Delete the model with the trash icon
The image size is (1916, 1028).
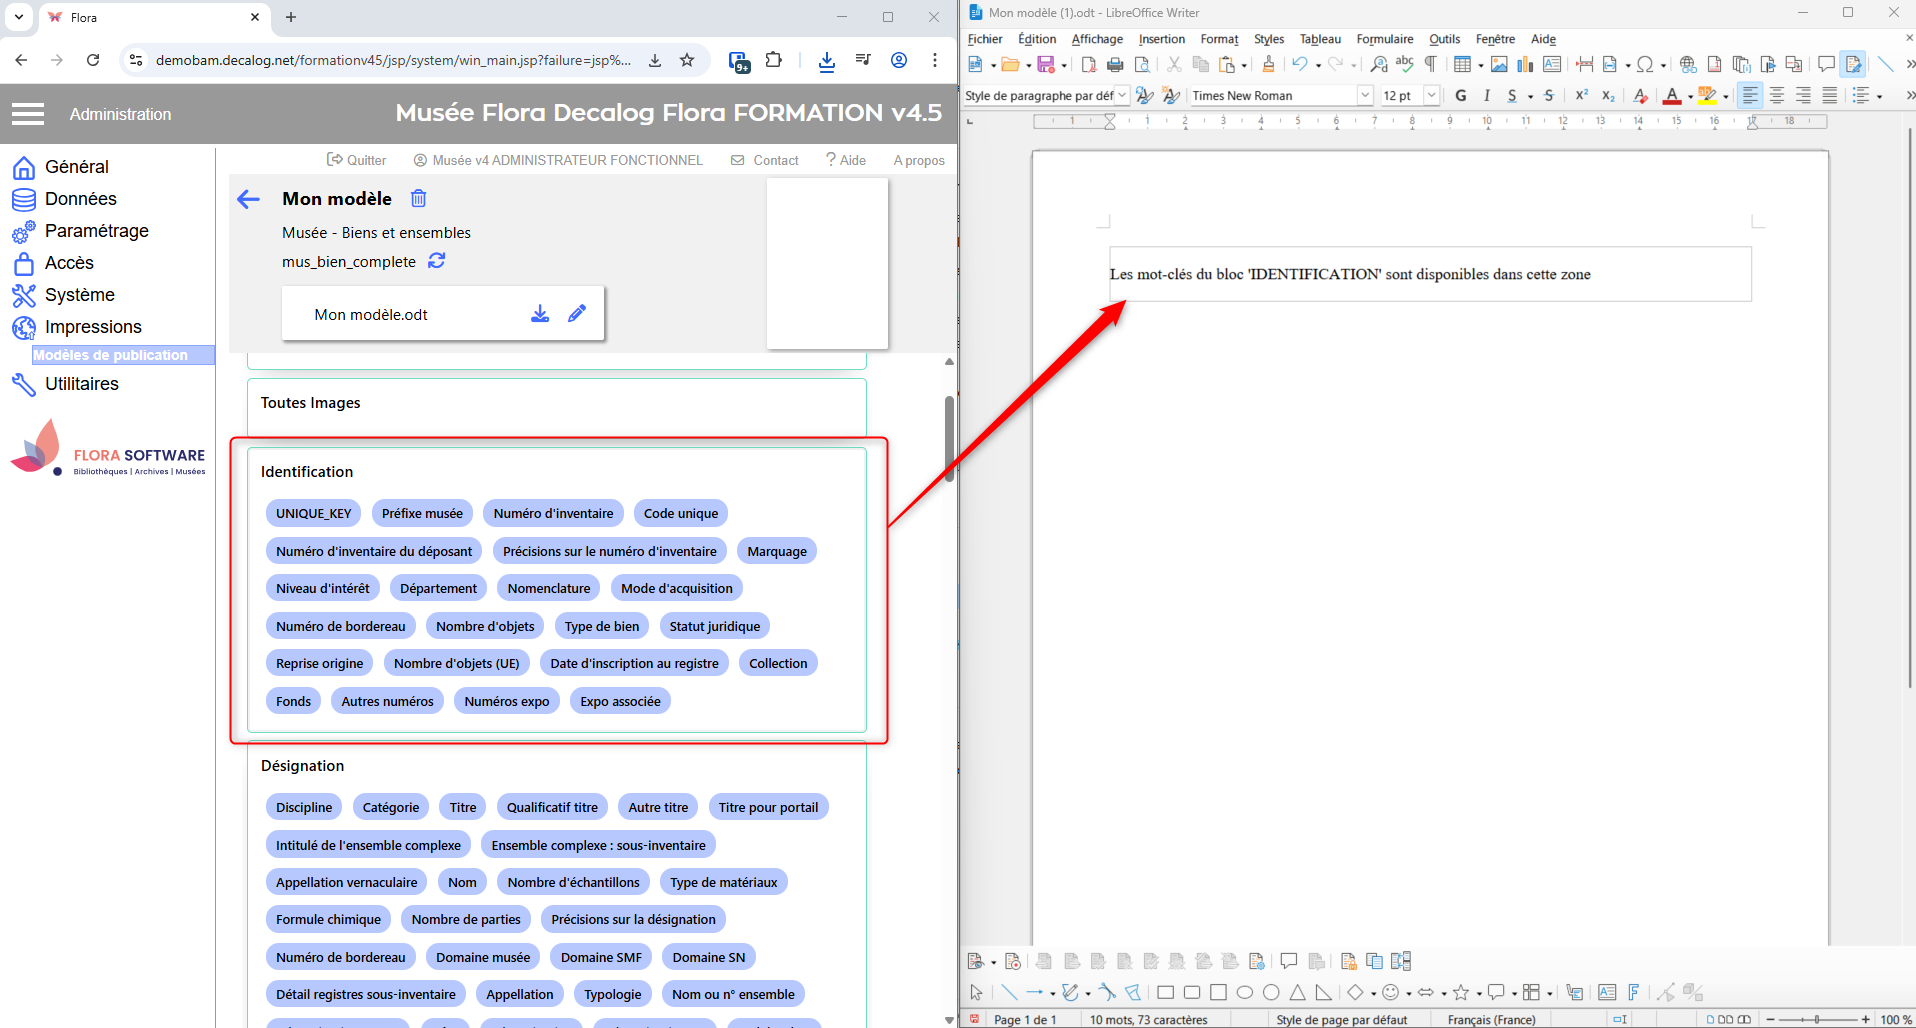coord(419,198)
